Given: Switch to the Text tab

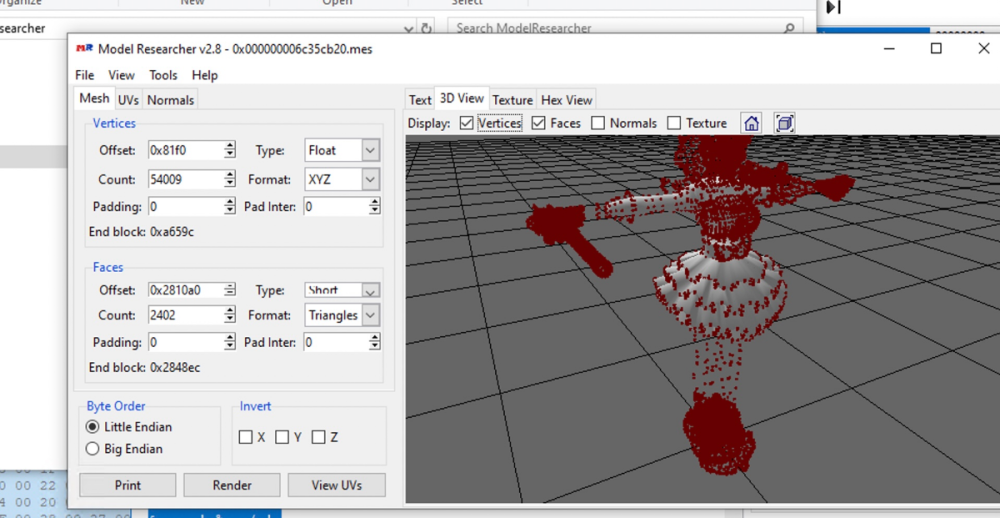Looking at the screenshot, I should pyautogui.click(x=420, y=100).
